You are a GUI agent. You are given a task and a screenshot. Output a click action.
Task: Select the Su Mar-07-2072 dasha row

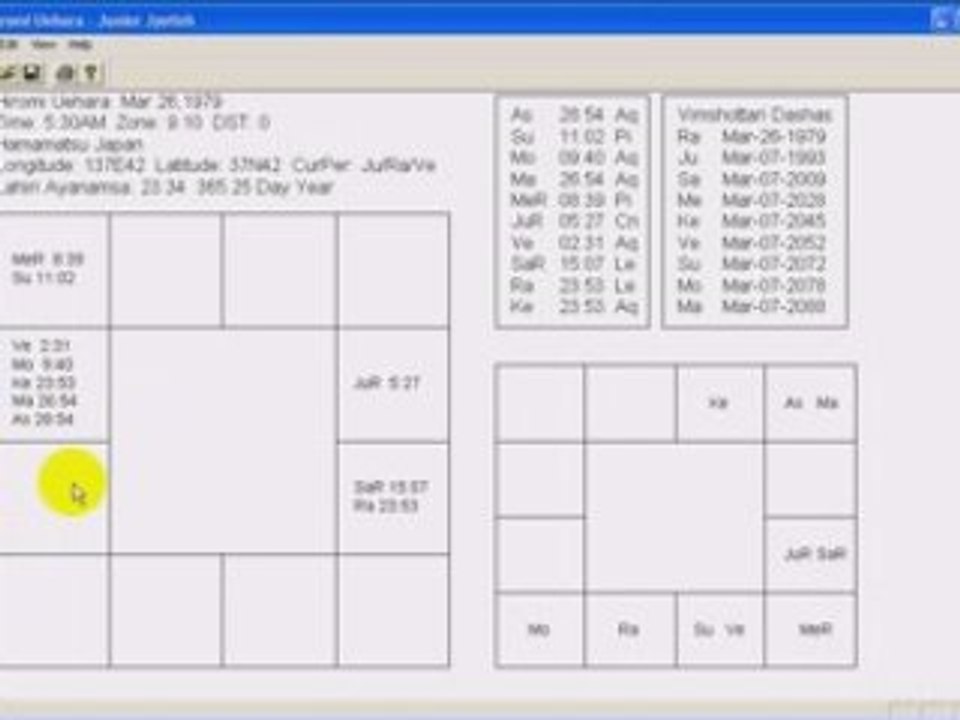tap(752, 264)
